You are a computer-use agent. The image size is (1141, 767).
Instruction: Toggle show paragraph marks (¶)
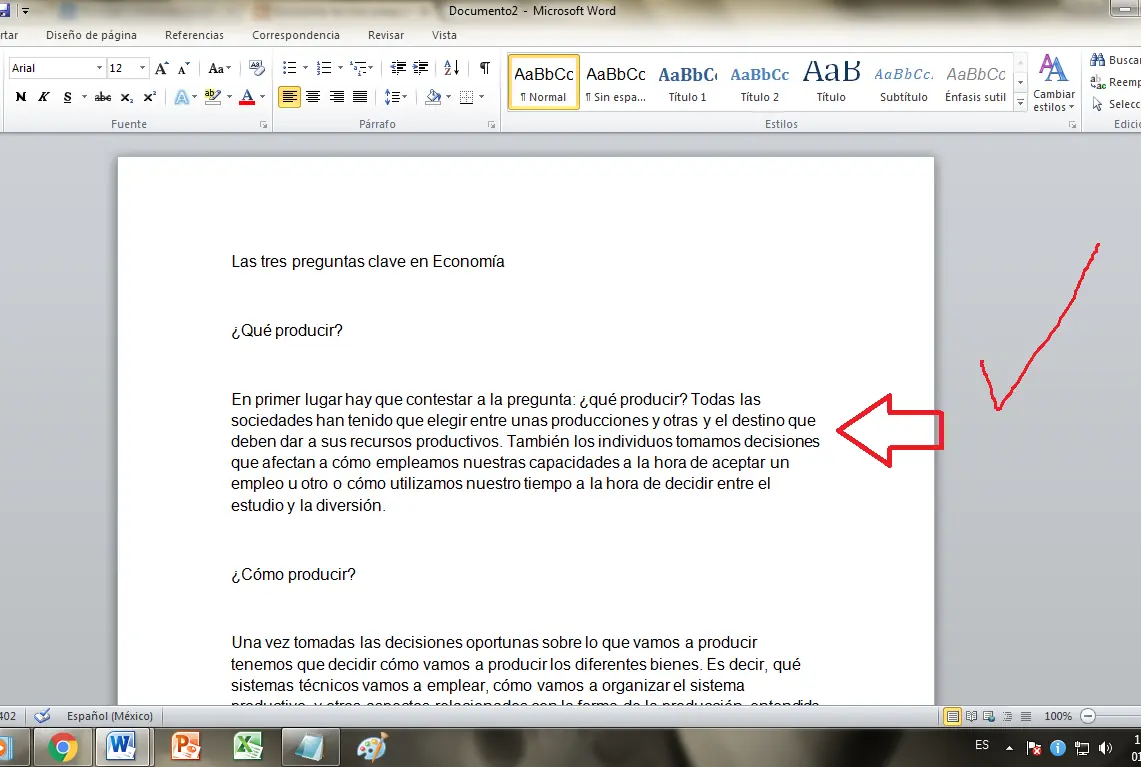(485, 68)
